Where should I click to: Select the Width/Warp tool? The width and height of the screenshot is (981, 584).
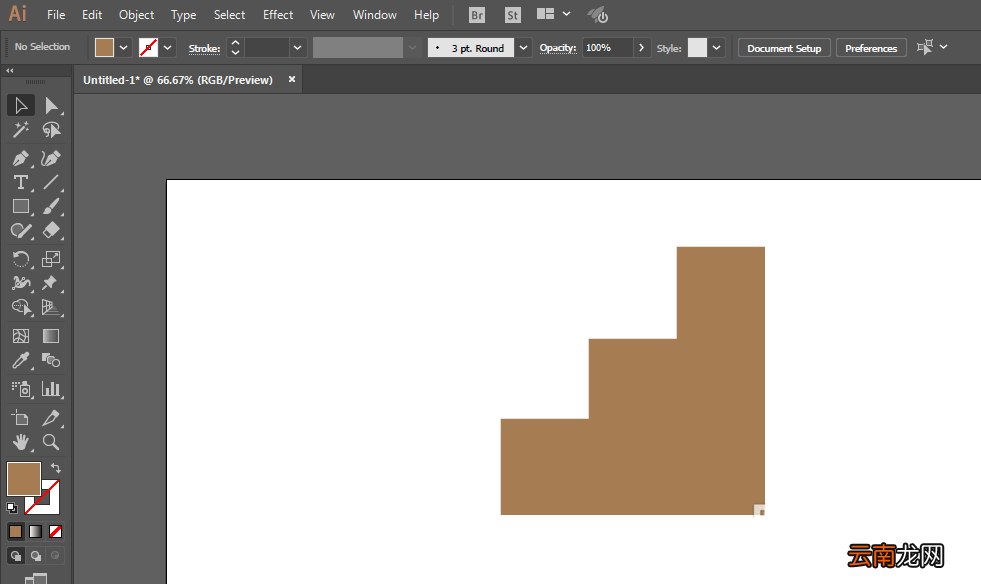[x=21, y=283]
